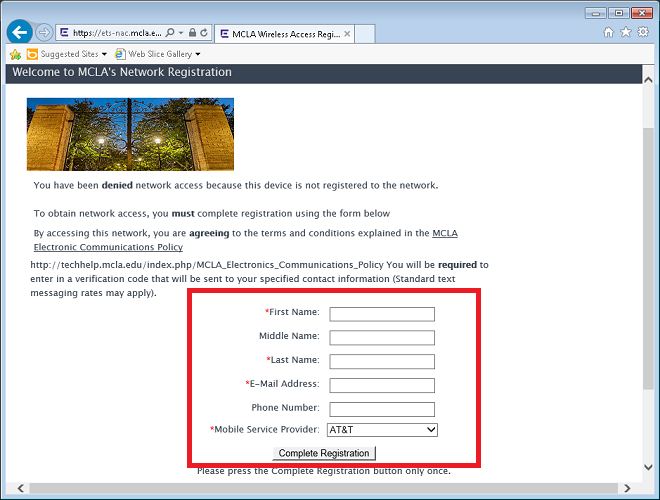Viewport: 660px width, 500px height.
Task: Click the https://ets-nac.mcla.e... address field
Action: click(x=117, y=33)
